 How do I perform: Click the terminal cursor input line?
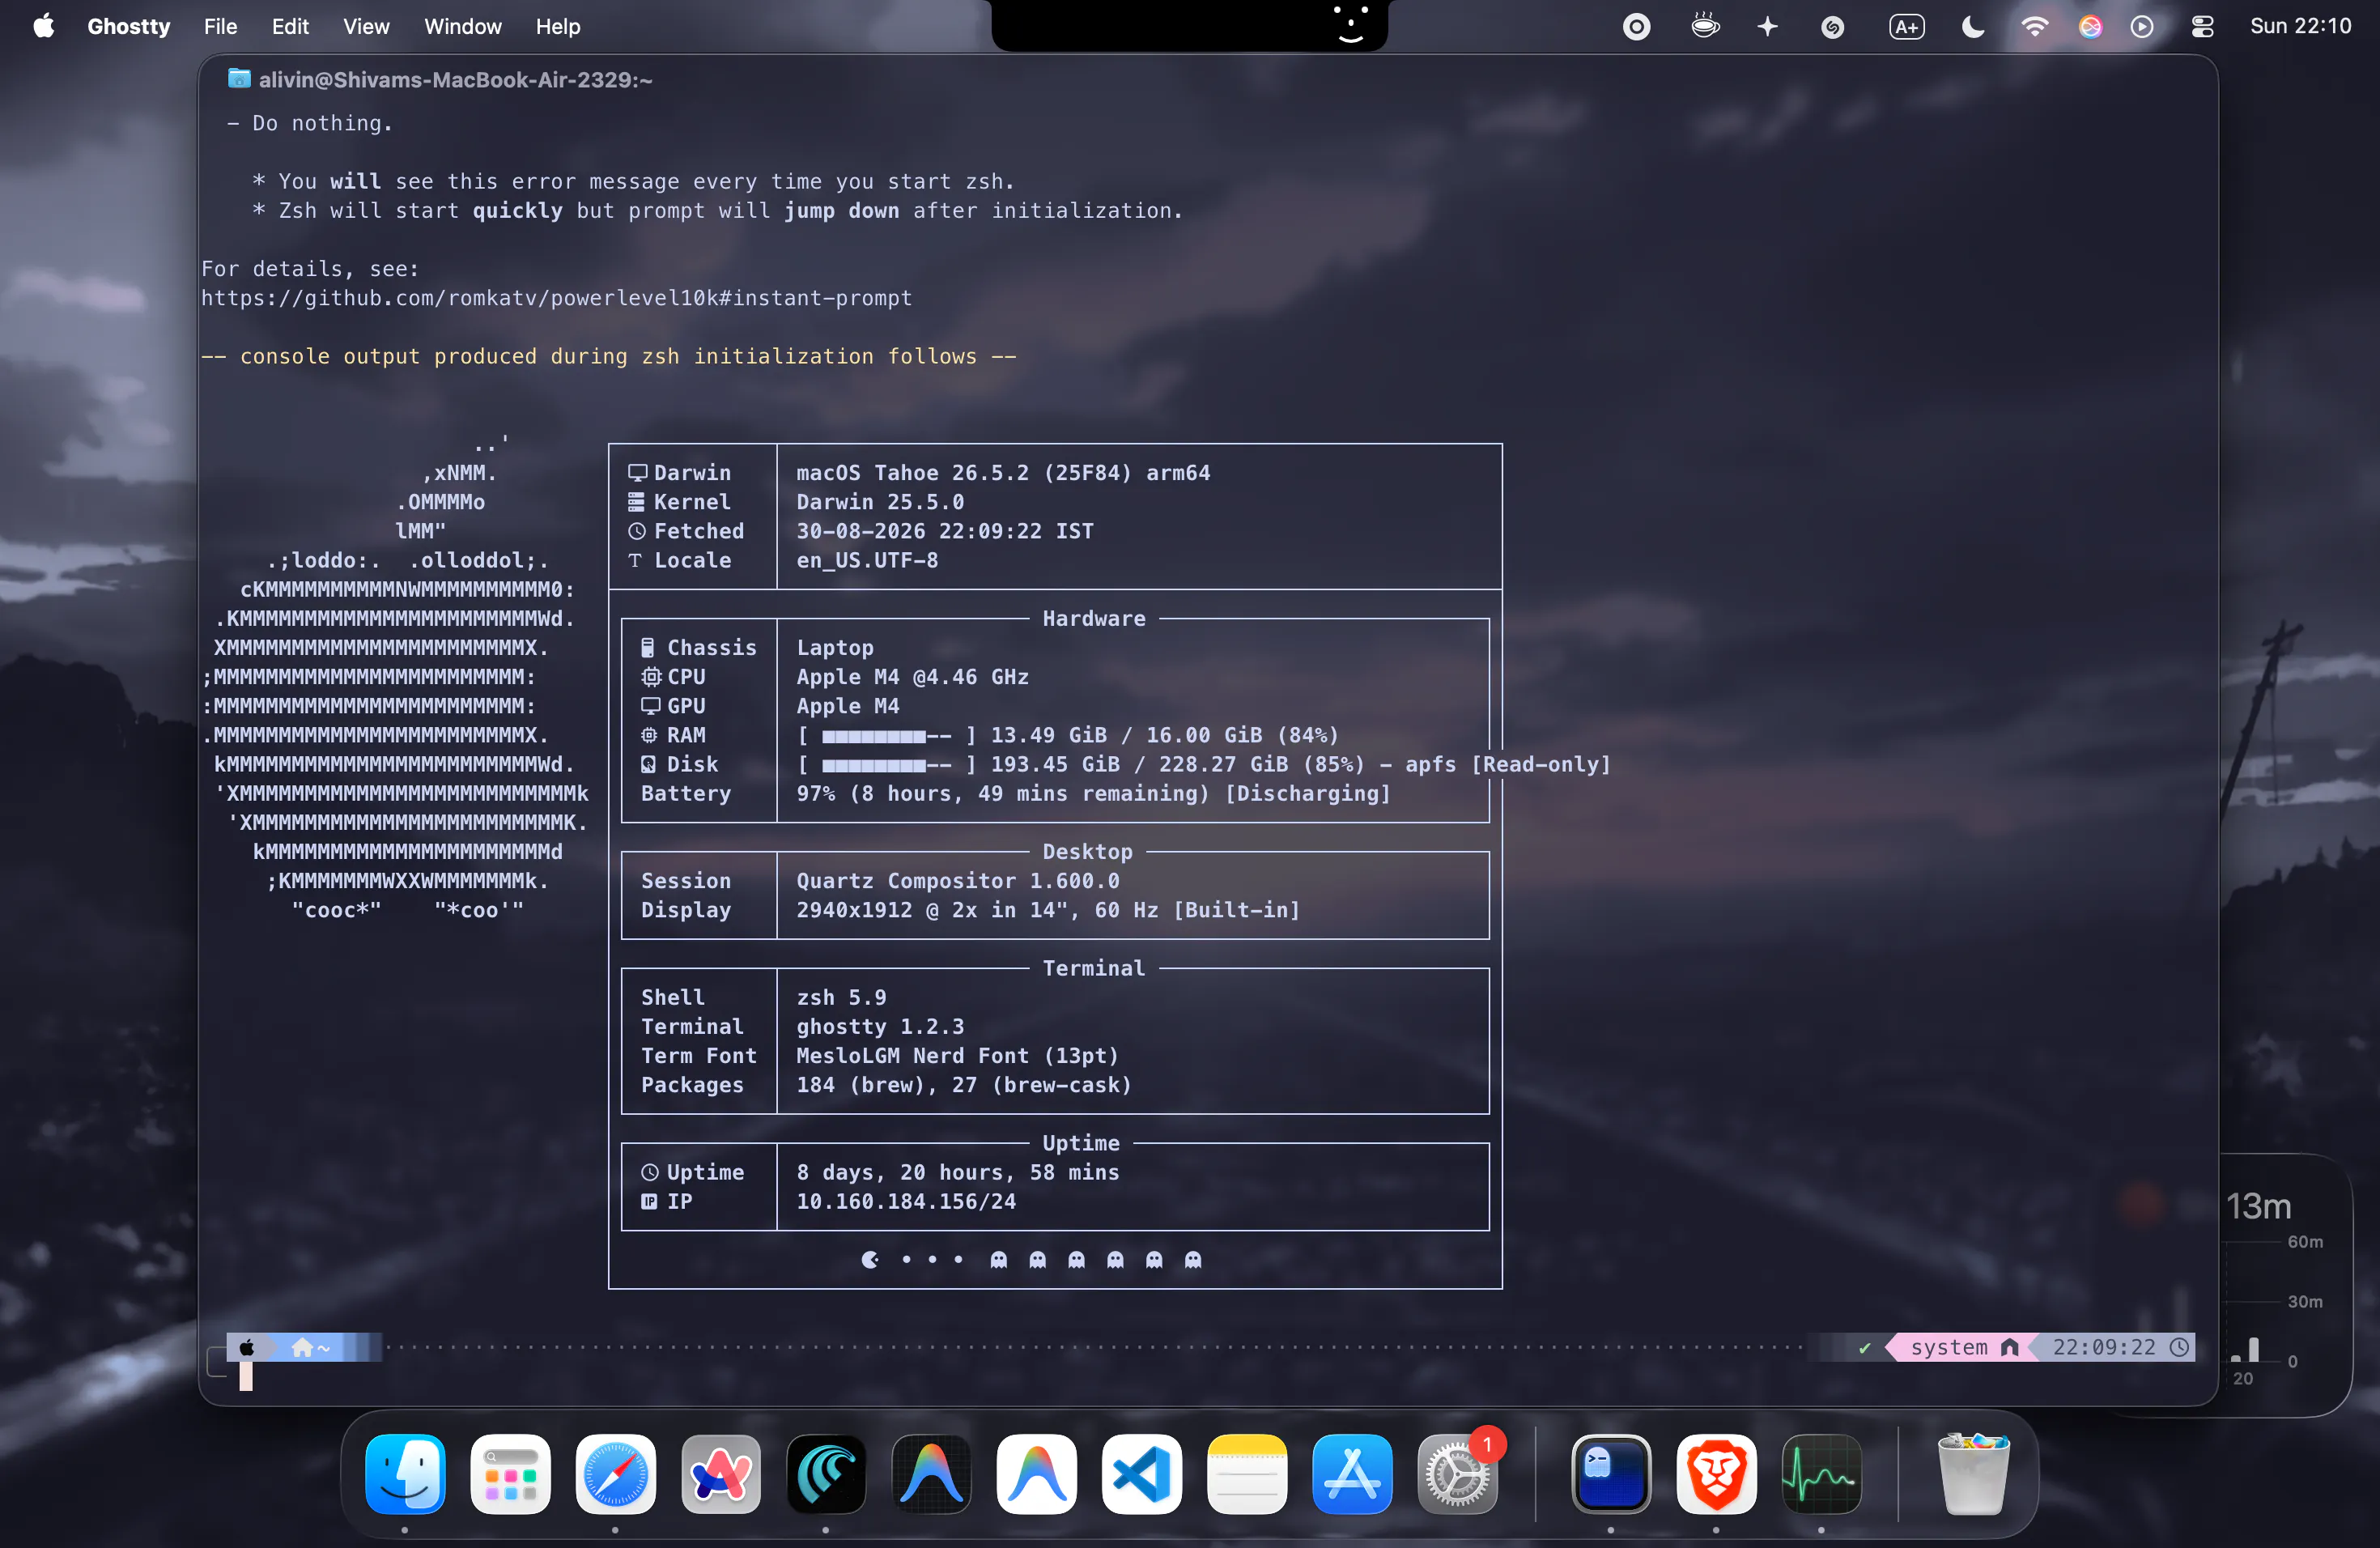[x=246, y=1377]
